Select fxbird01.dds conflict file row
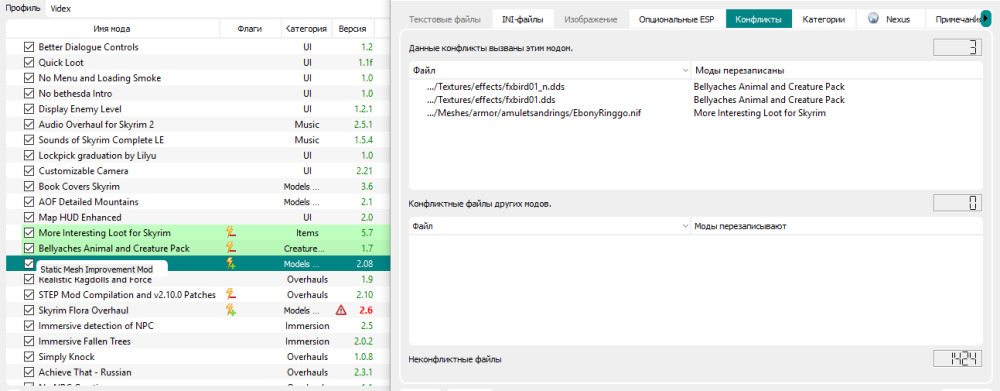 [695, 100]
